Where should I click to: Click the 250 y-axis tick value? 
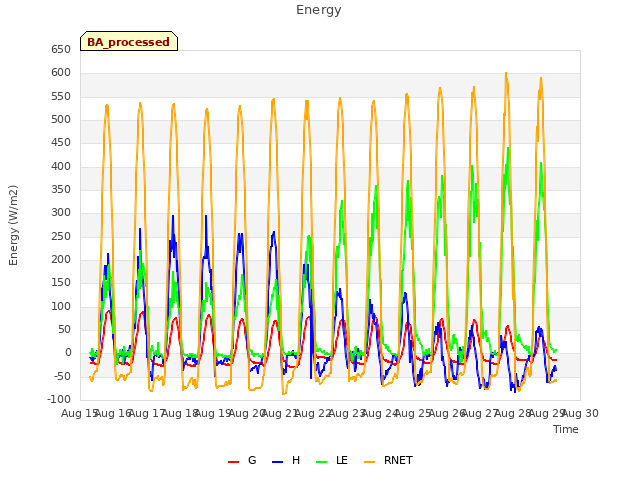(61, 236)
